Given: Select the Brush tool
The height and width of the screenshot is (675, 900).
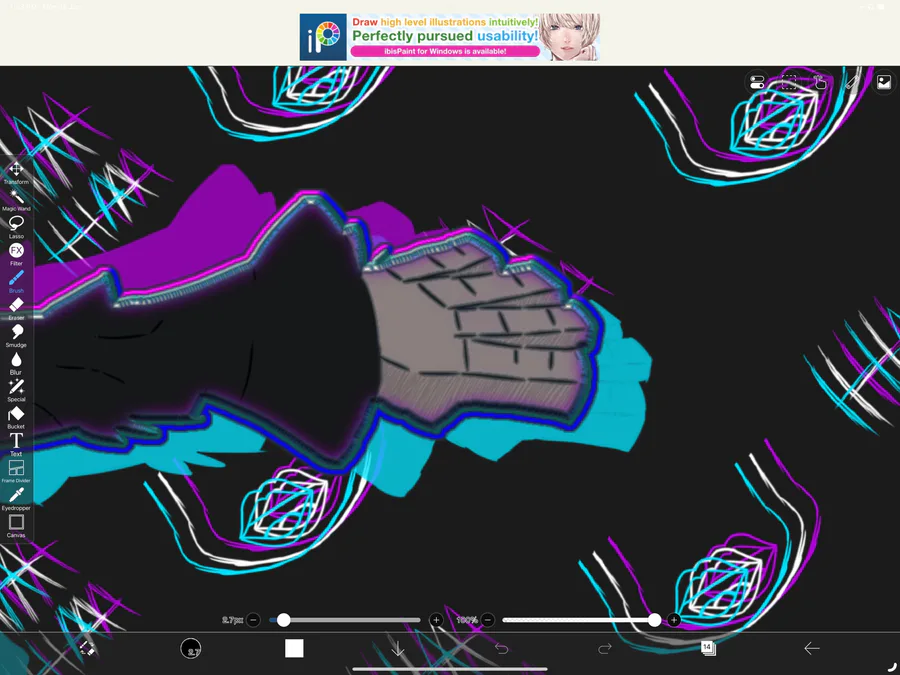Looking at the screenshot, I should (16, 282).
